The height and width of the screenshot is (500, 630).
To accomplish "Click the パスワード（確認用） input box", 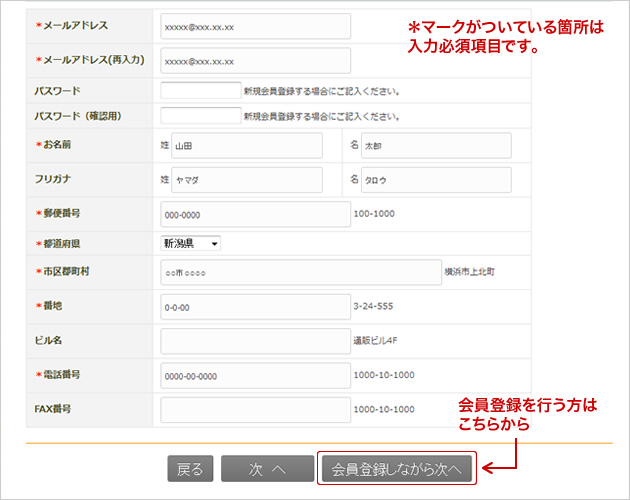I will (x=200, y=115).
